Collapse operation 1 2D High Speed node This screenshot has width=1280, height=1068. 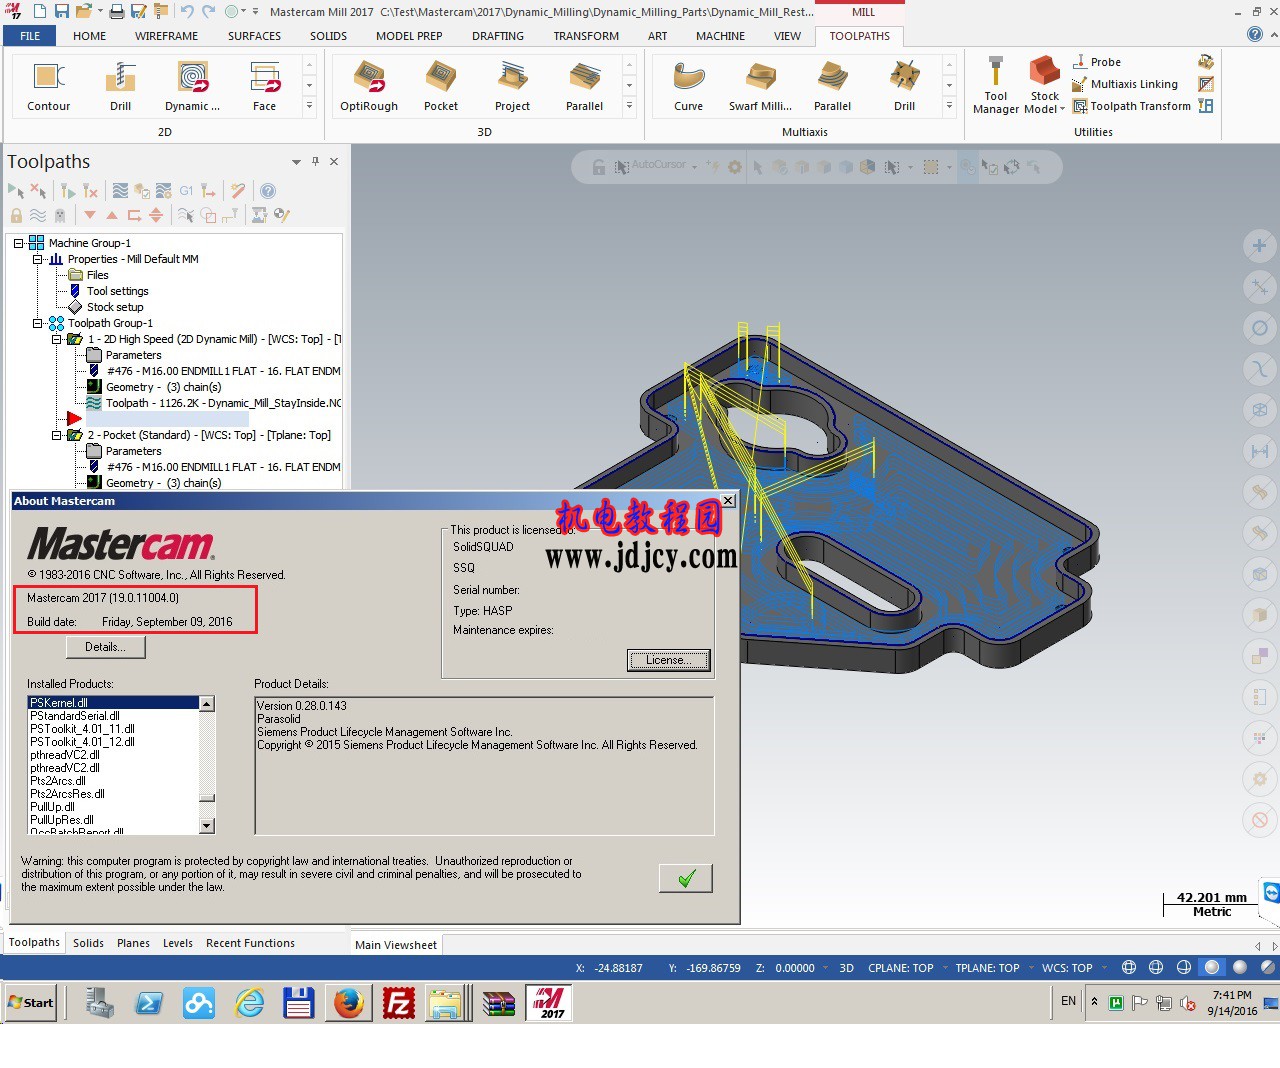[57, 339]
